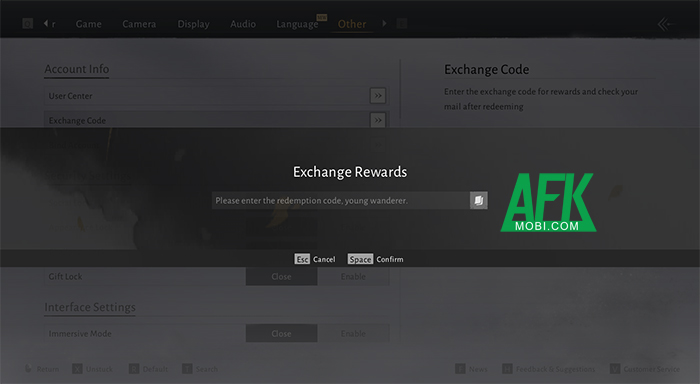The image size is (700, 384).
Task: Click the Gift Lock label
Action: [65, 276]
